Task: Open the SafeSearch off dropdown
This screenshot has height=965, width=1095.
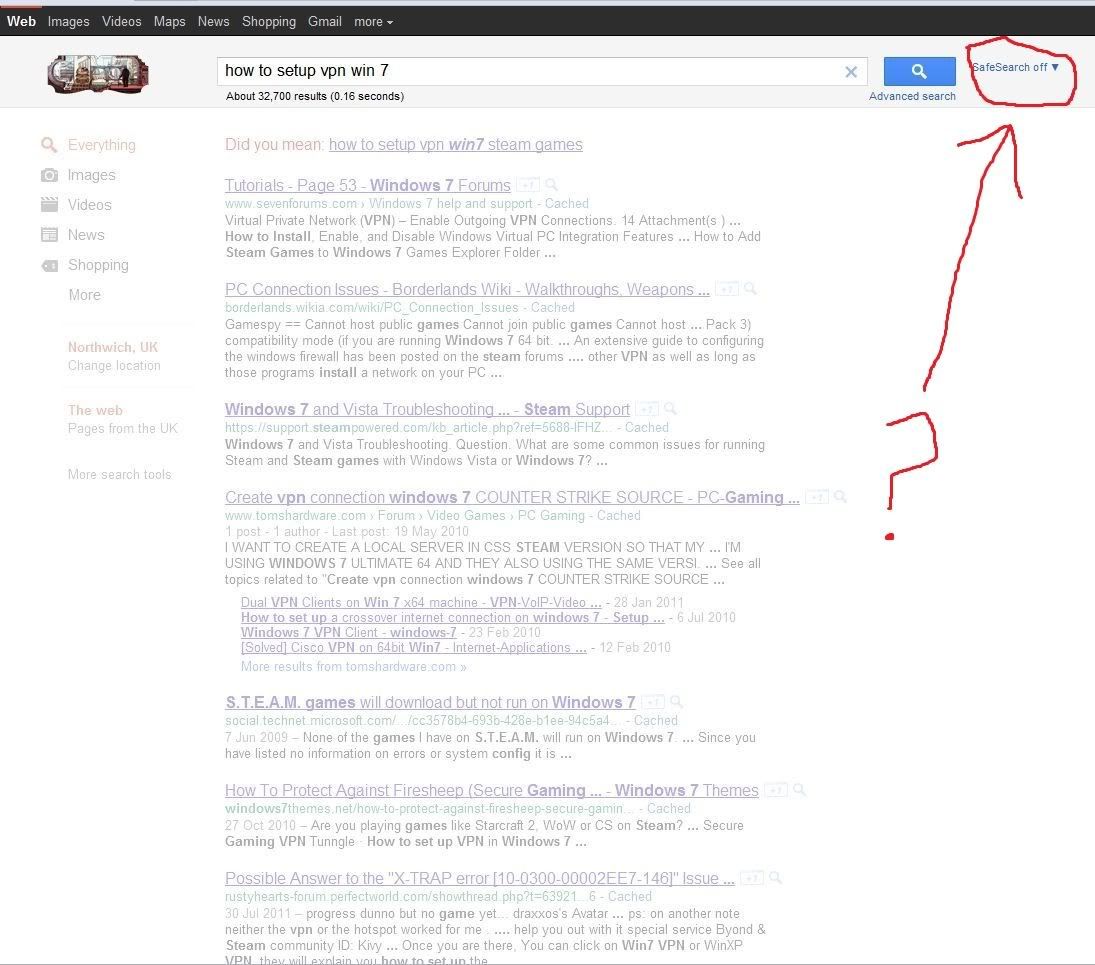Action: (x=1015, y=67)
